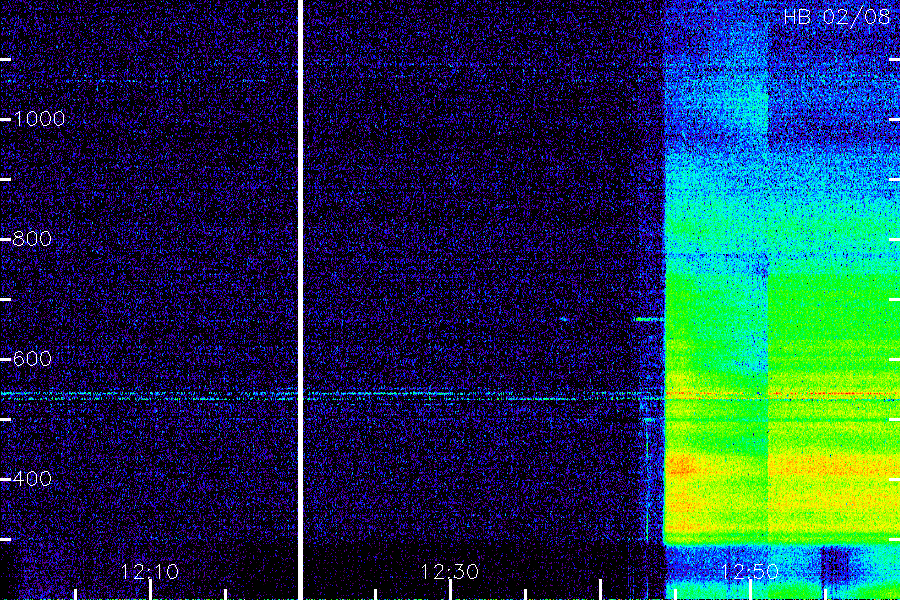
Task: Click the 800 frequency axis label
Action: pos(32,239)
